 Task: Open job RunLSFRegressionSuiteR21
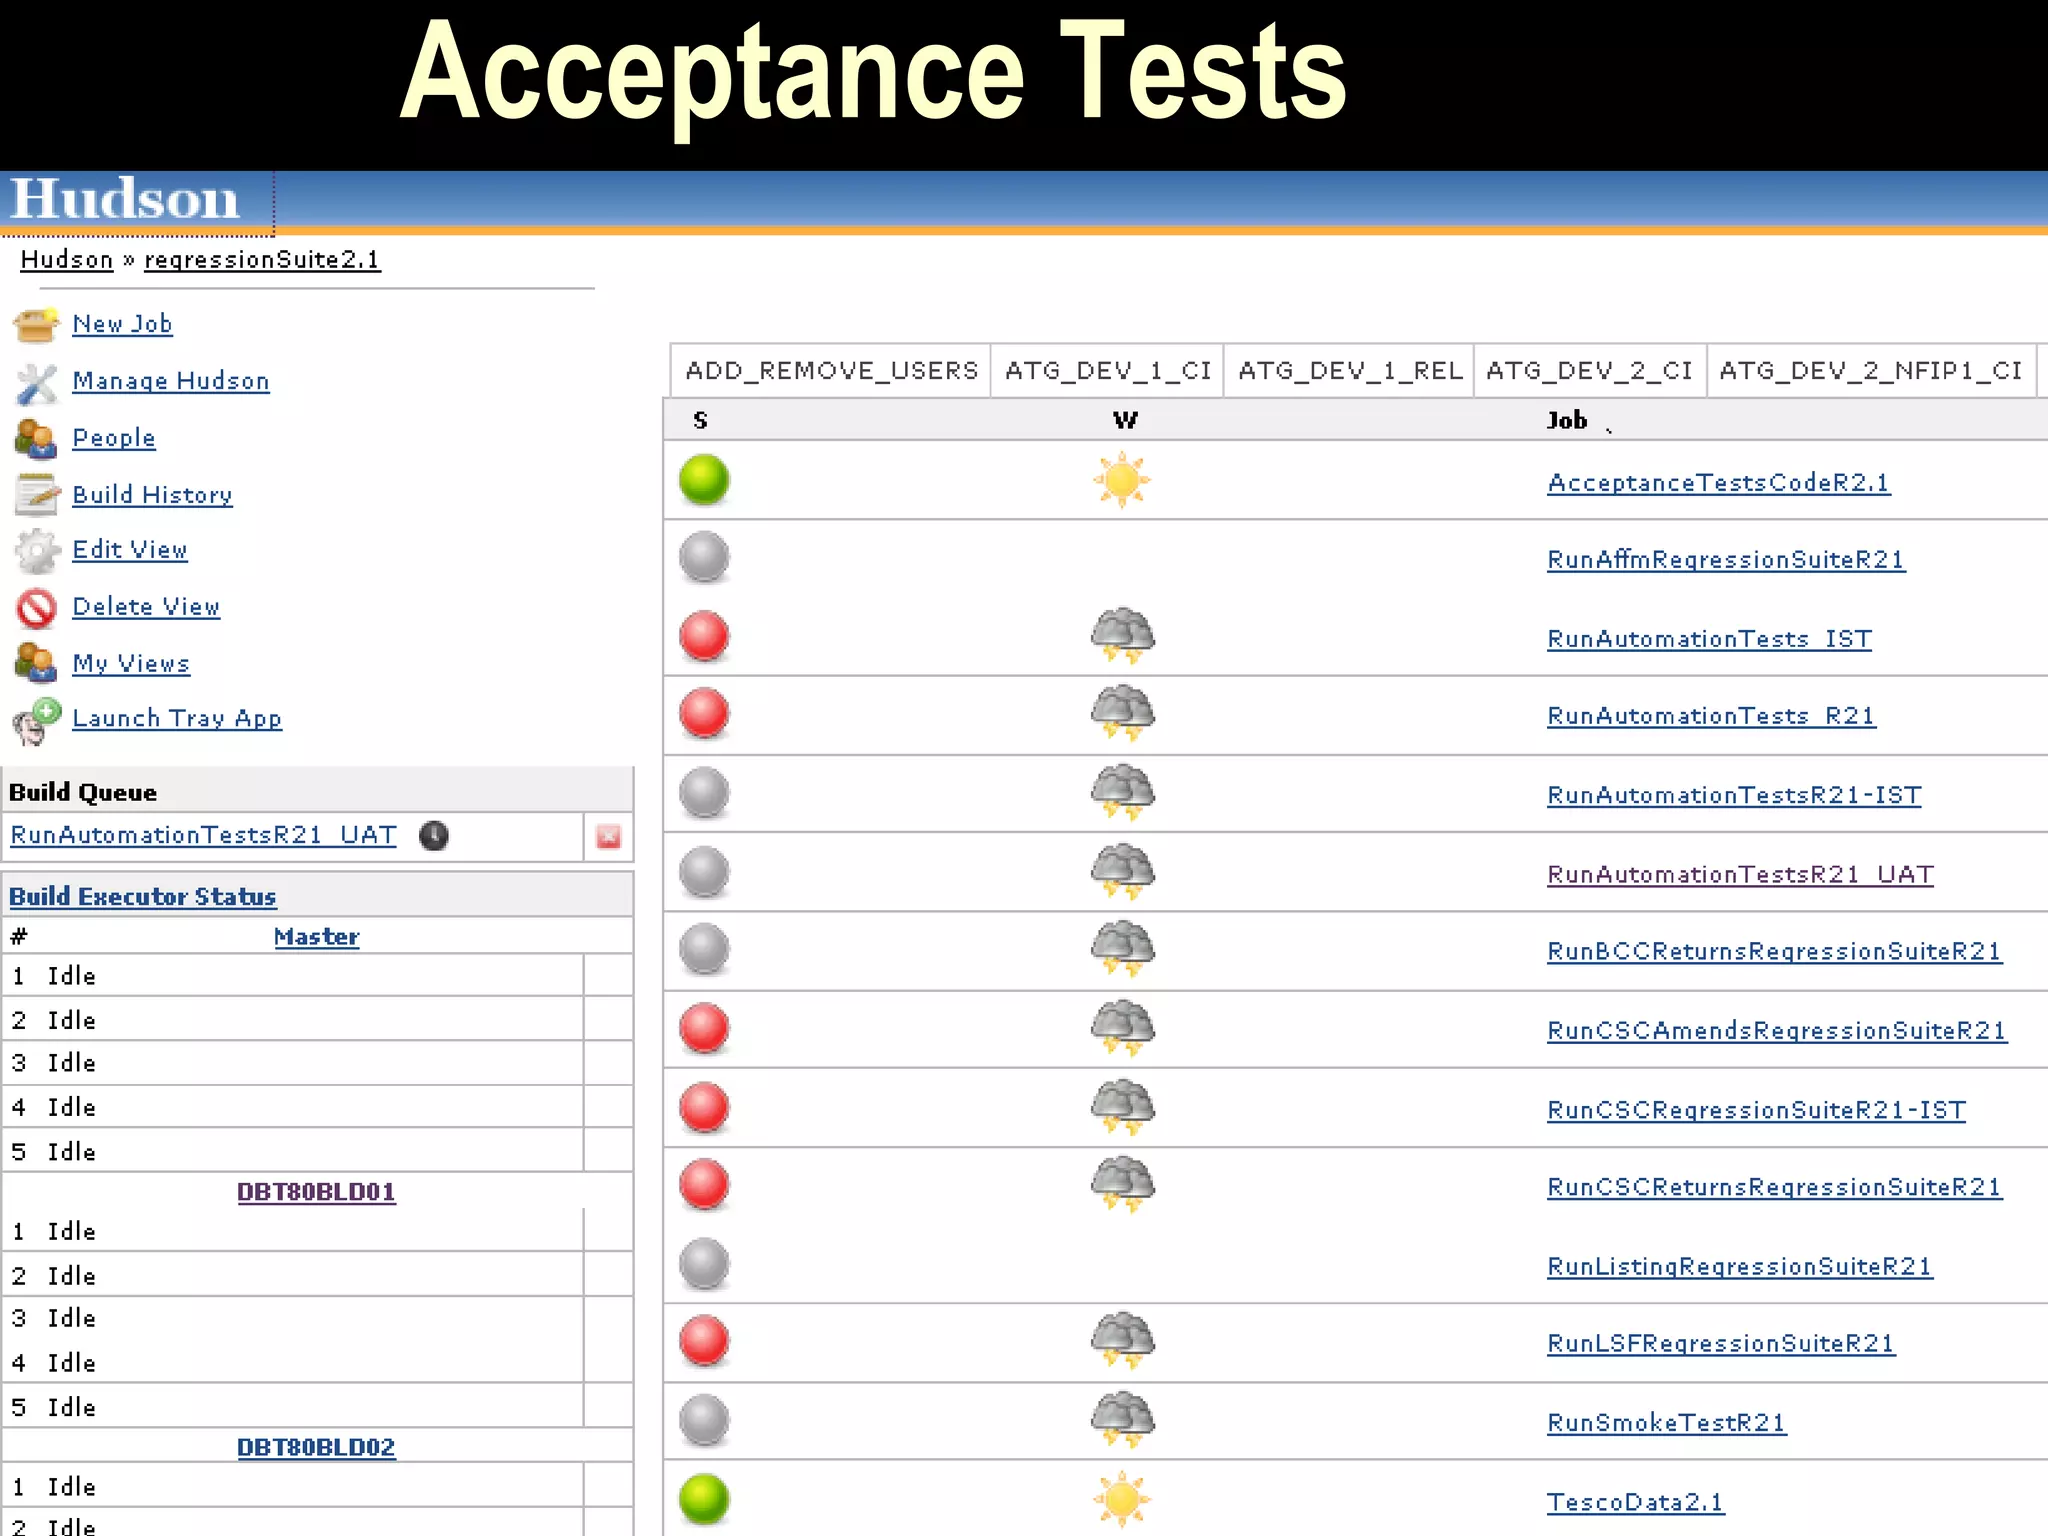pyautogui.click(x=1720, y=1344)
